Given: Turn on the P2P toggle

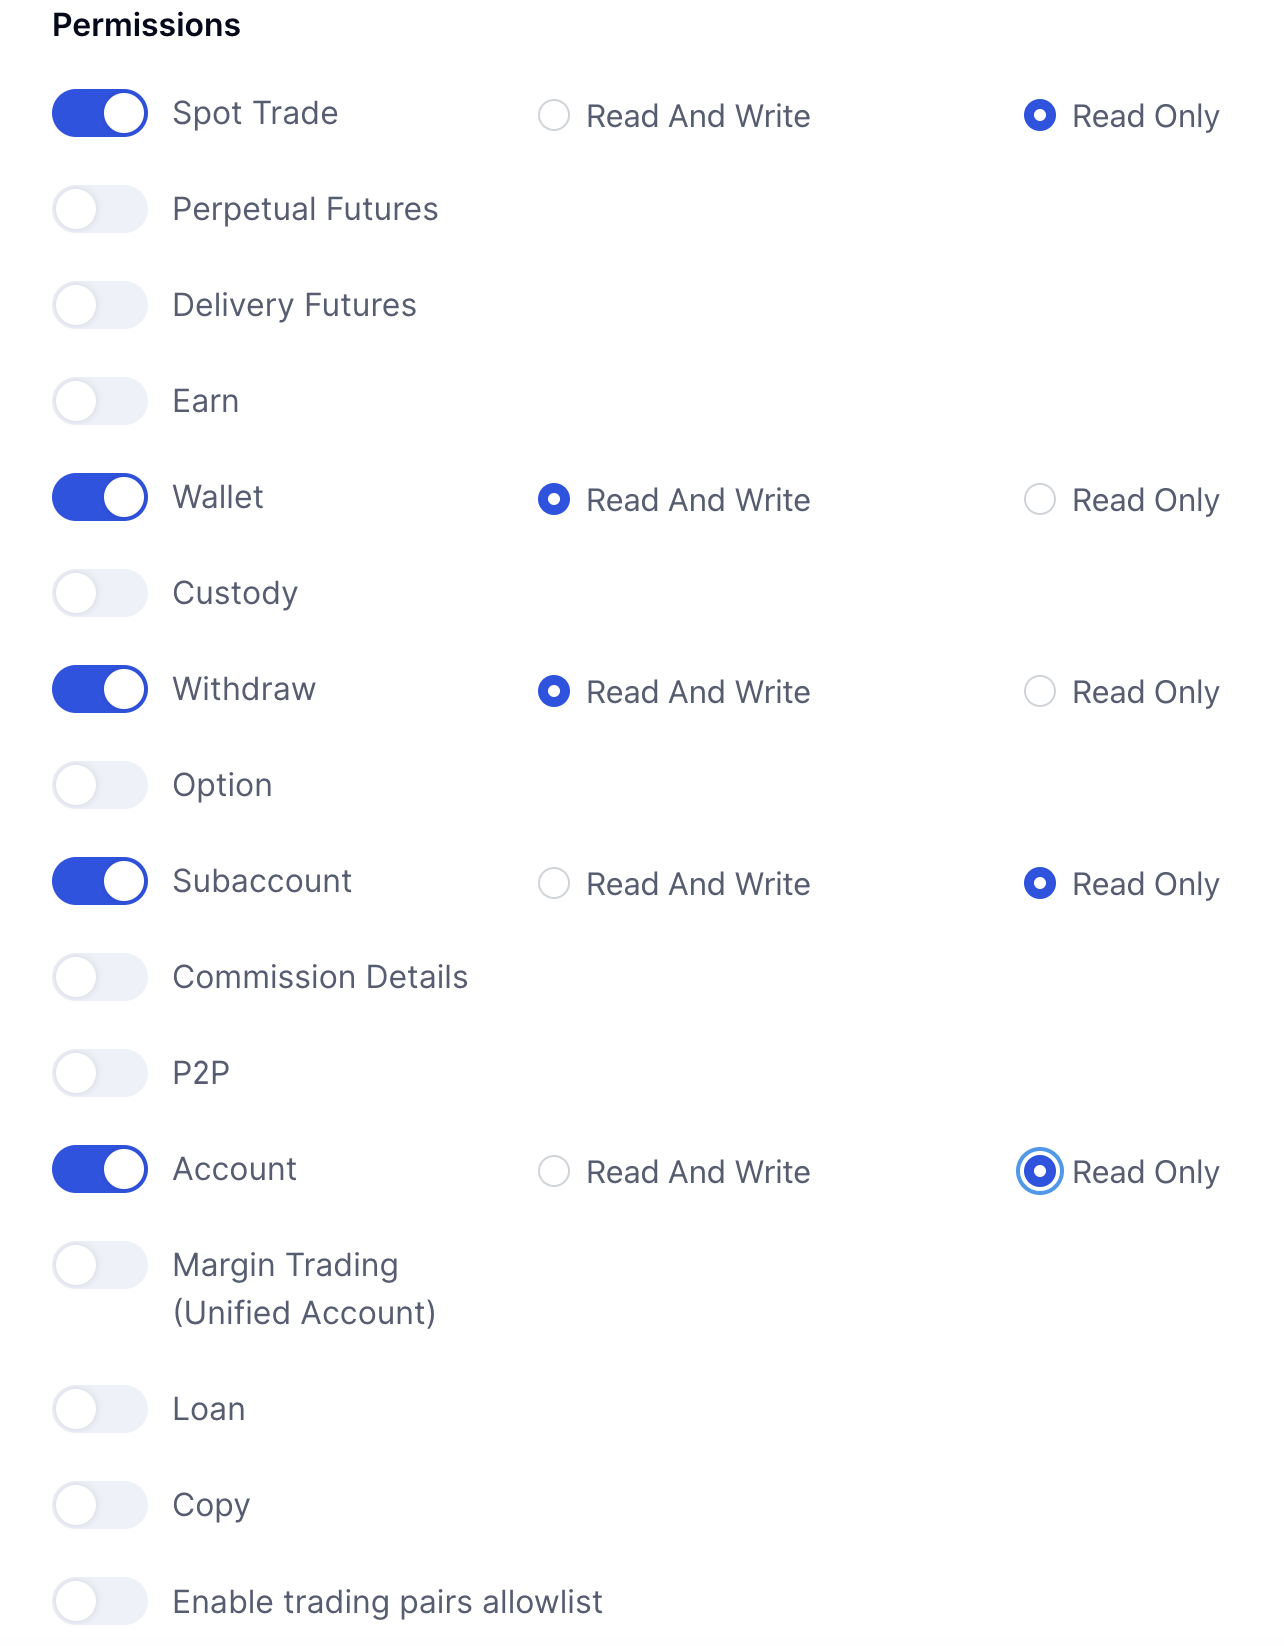Looking at the screenshot, I should tap(99, 1073).
